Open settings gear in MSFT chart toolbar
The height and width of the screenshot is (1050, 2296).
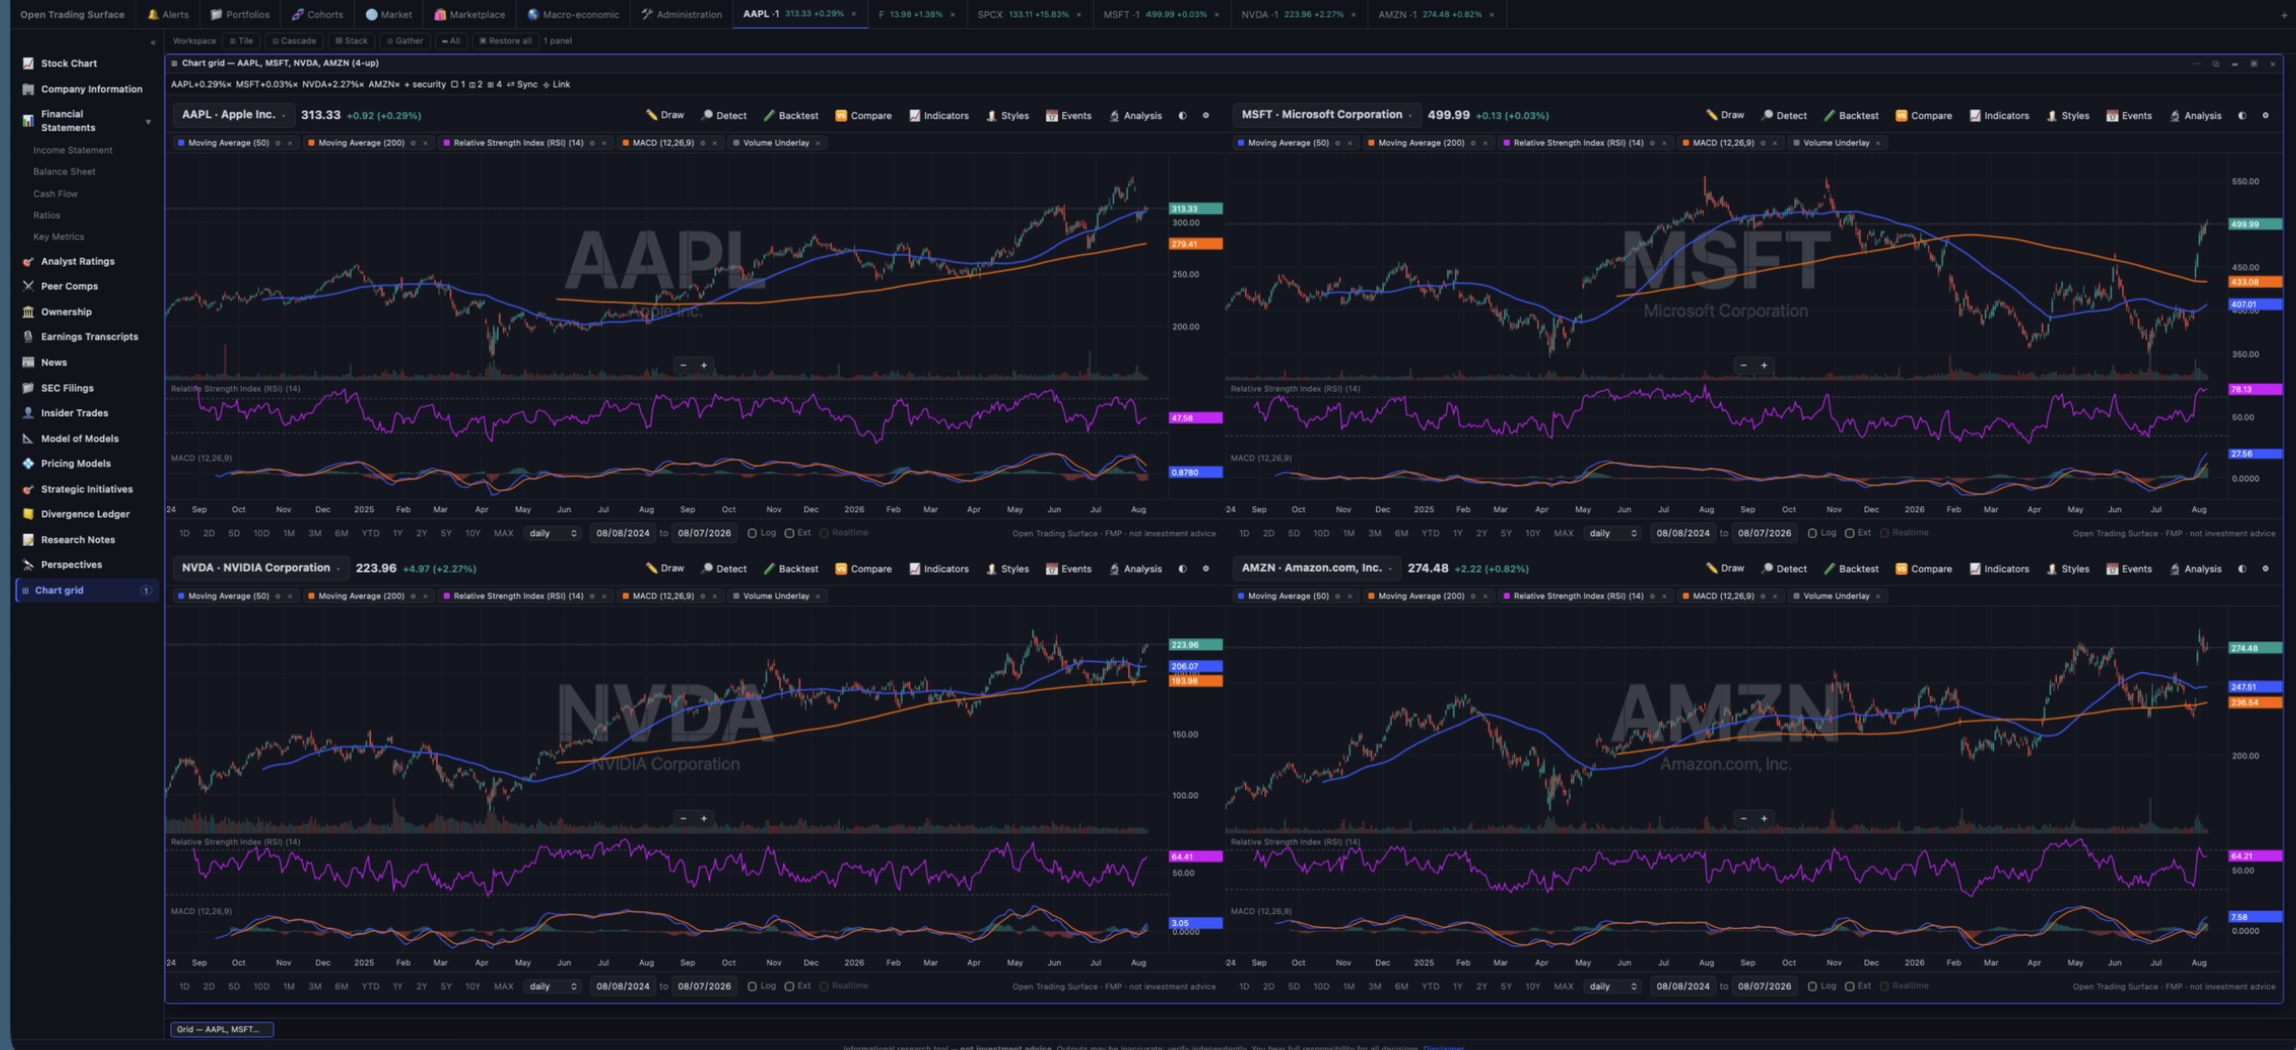2265,115
